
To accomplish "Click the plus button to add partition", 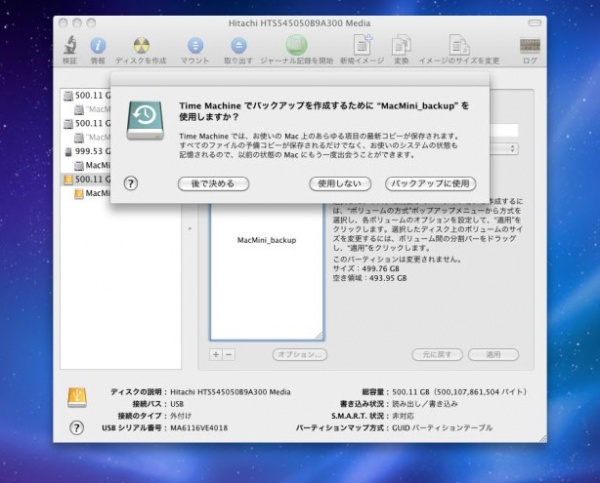I will tap(216, 354).
